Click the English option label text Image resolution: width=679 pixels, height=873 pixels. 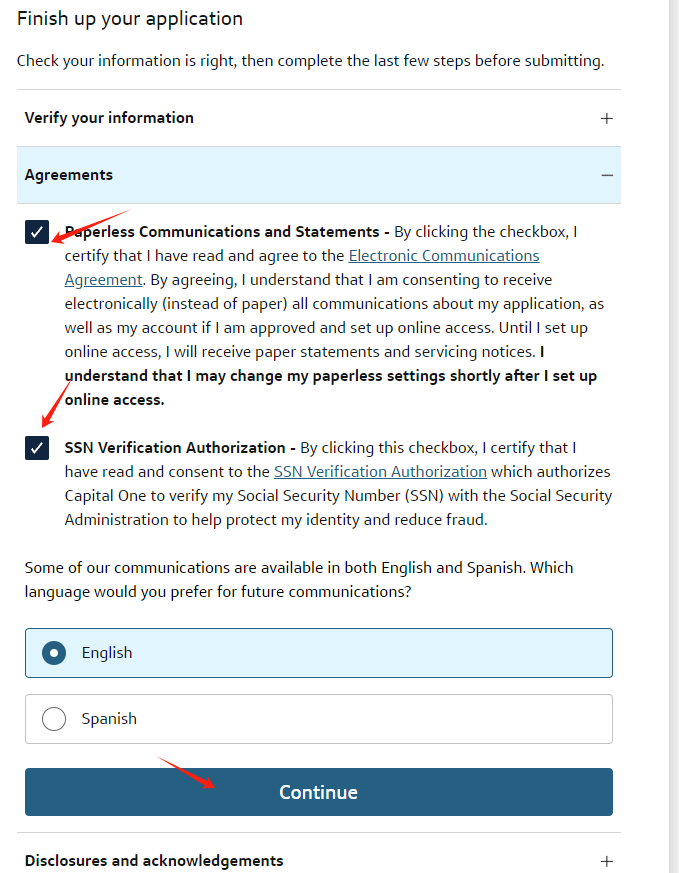(107, 653)
